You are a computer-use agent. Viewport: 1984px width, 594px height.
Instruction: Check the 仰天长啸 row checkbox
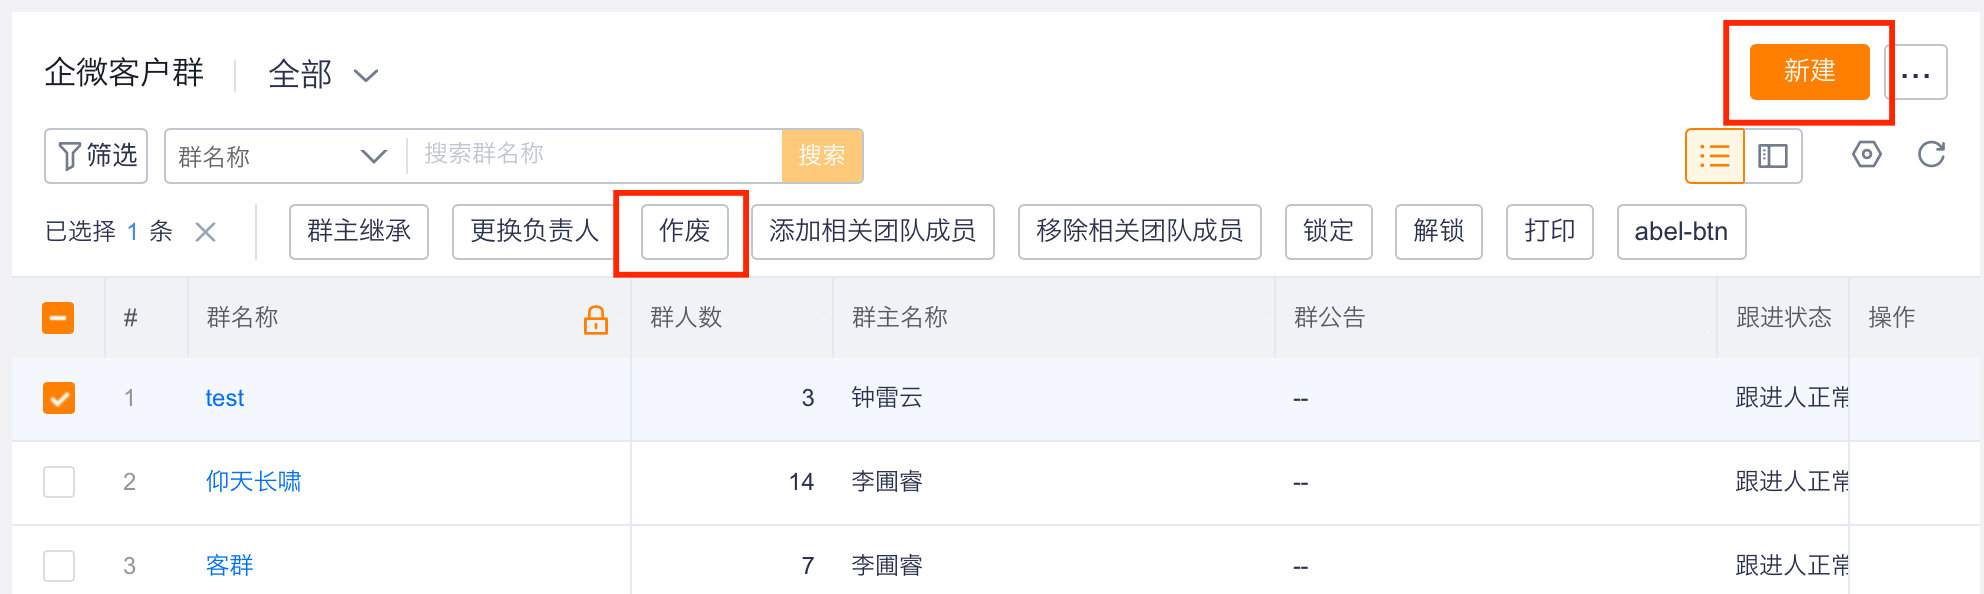point(59,482)
